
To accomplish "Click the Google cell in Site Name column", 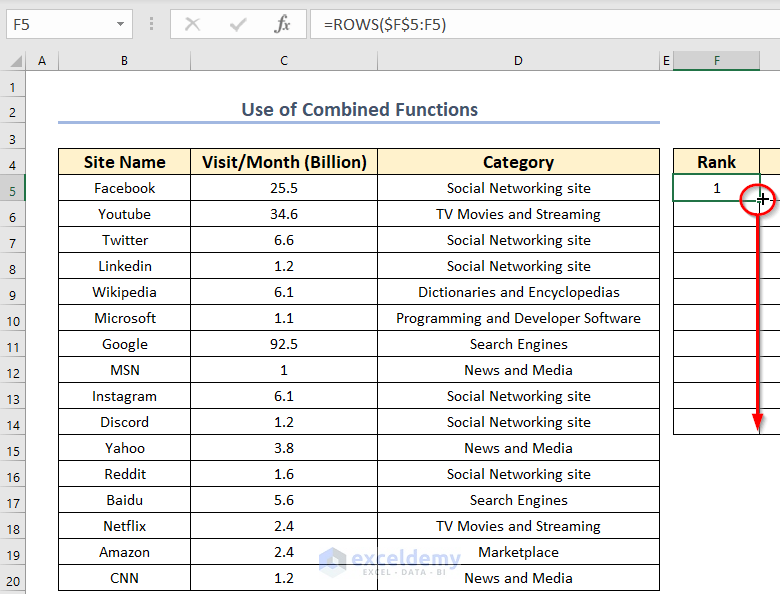I will pyautogui.click(x=124, y=344).
